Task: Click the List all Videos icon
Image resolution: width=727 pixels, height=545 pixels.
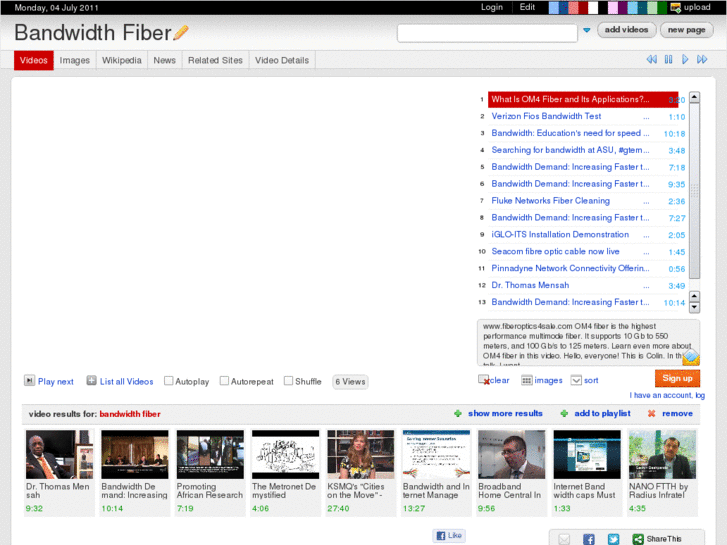Action: [91, 381]
